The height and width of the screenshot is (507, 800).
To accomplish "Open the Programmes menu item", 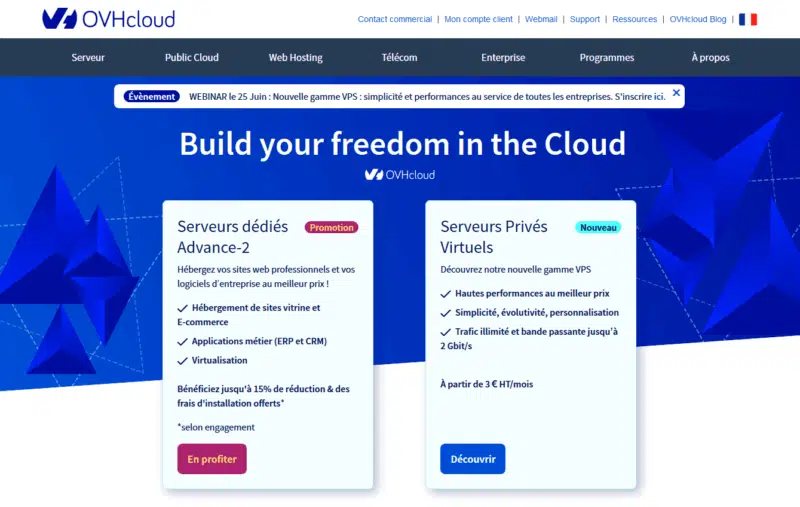I will [x=607, y=58].
